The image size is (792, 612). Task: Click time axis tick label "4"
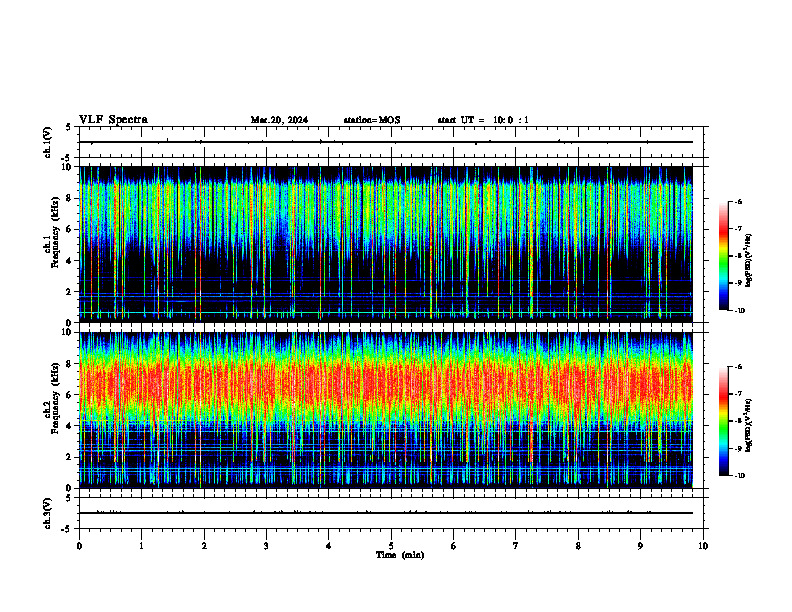329,546
